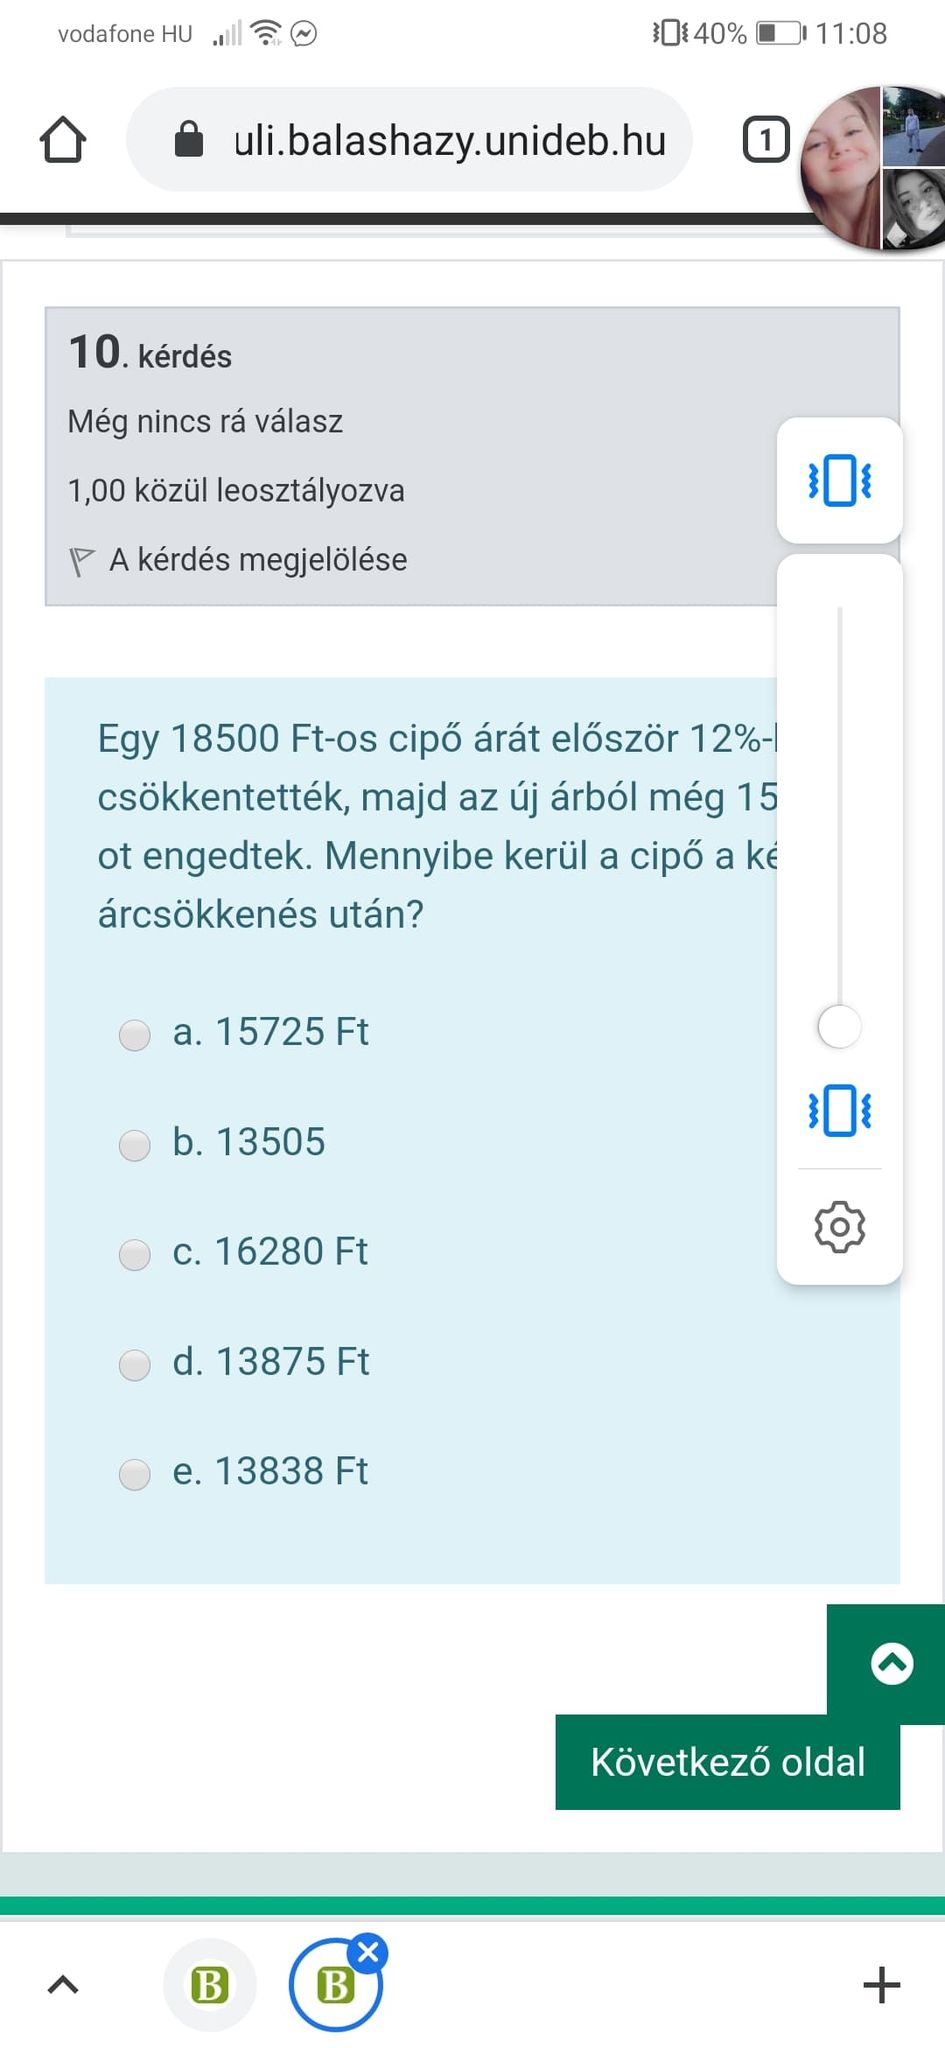
Task: Open the tab switcher showing 1 tab
Action: [x=765, y=140]
